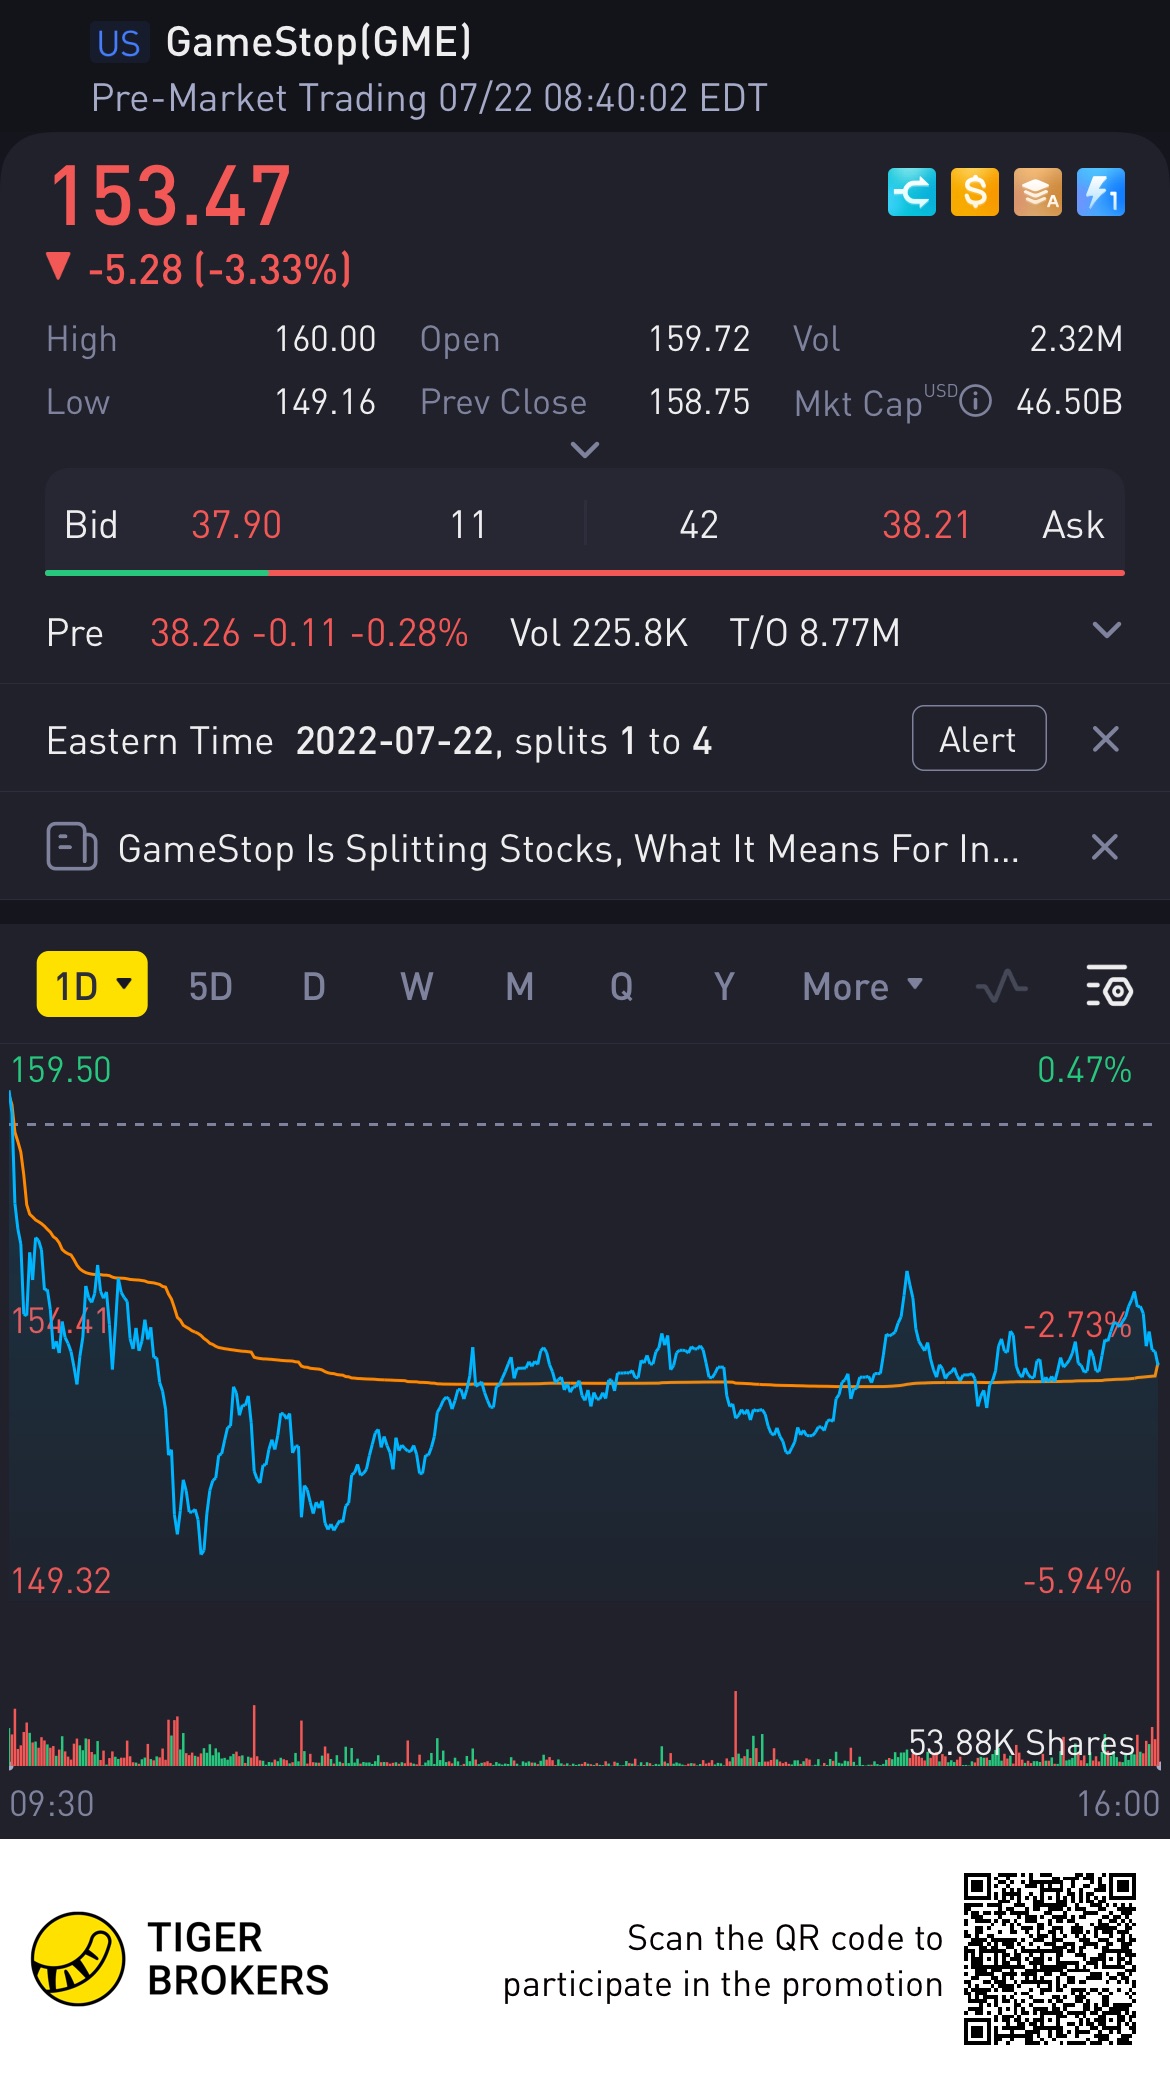The height and width of the screenshot is (2079, 1170).
Task: Tap the Tiger Brokers logo
Action: coord(180,1959)
